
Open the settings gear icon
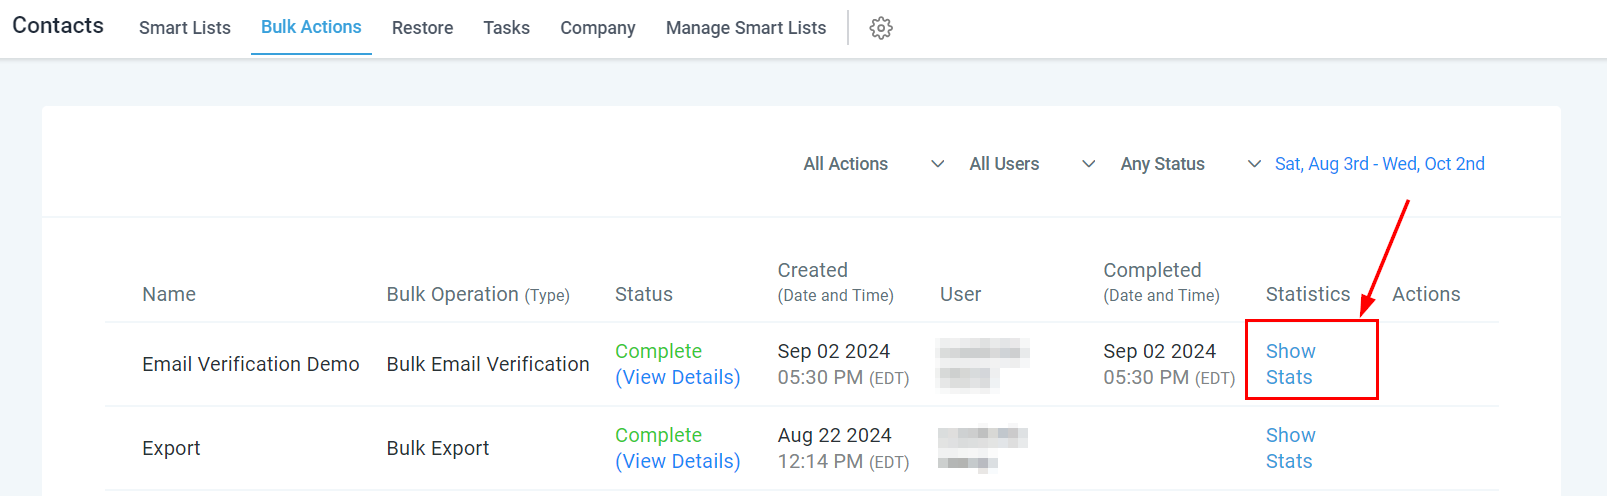tap(881, 28)
